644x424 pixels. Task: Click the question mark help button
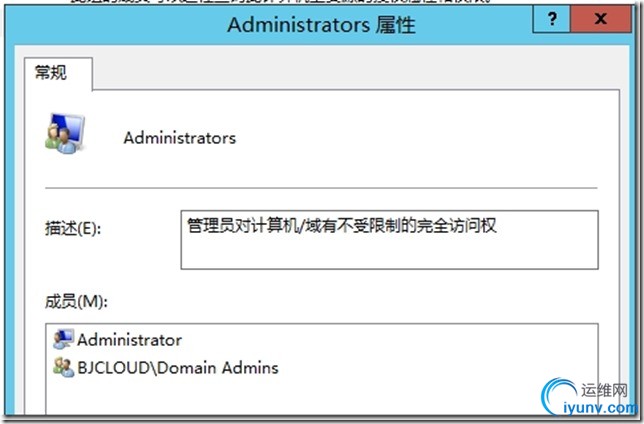coord(552,19)
